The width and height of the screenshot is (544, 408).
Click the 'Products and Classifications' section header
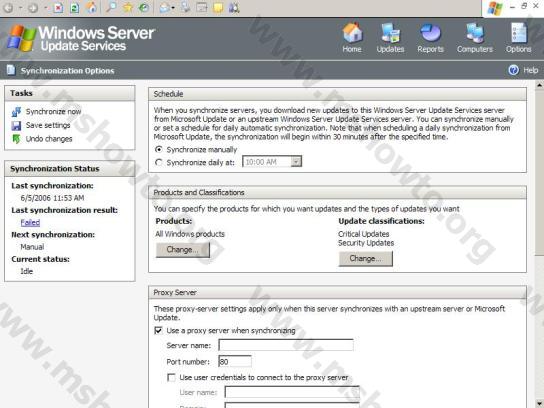click(x=337, y=193)
